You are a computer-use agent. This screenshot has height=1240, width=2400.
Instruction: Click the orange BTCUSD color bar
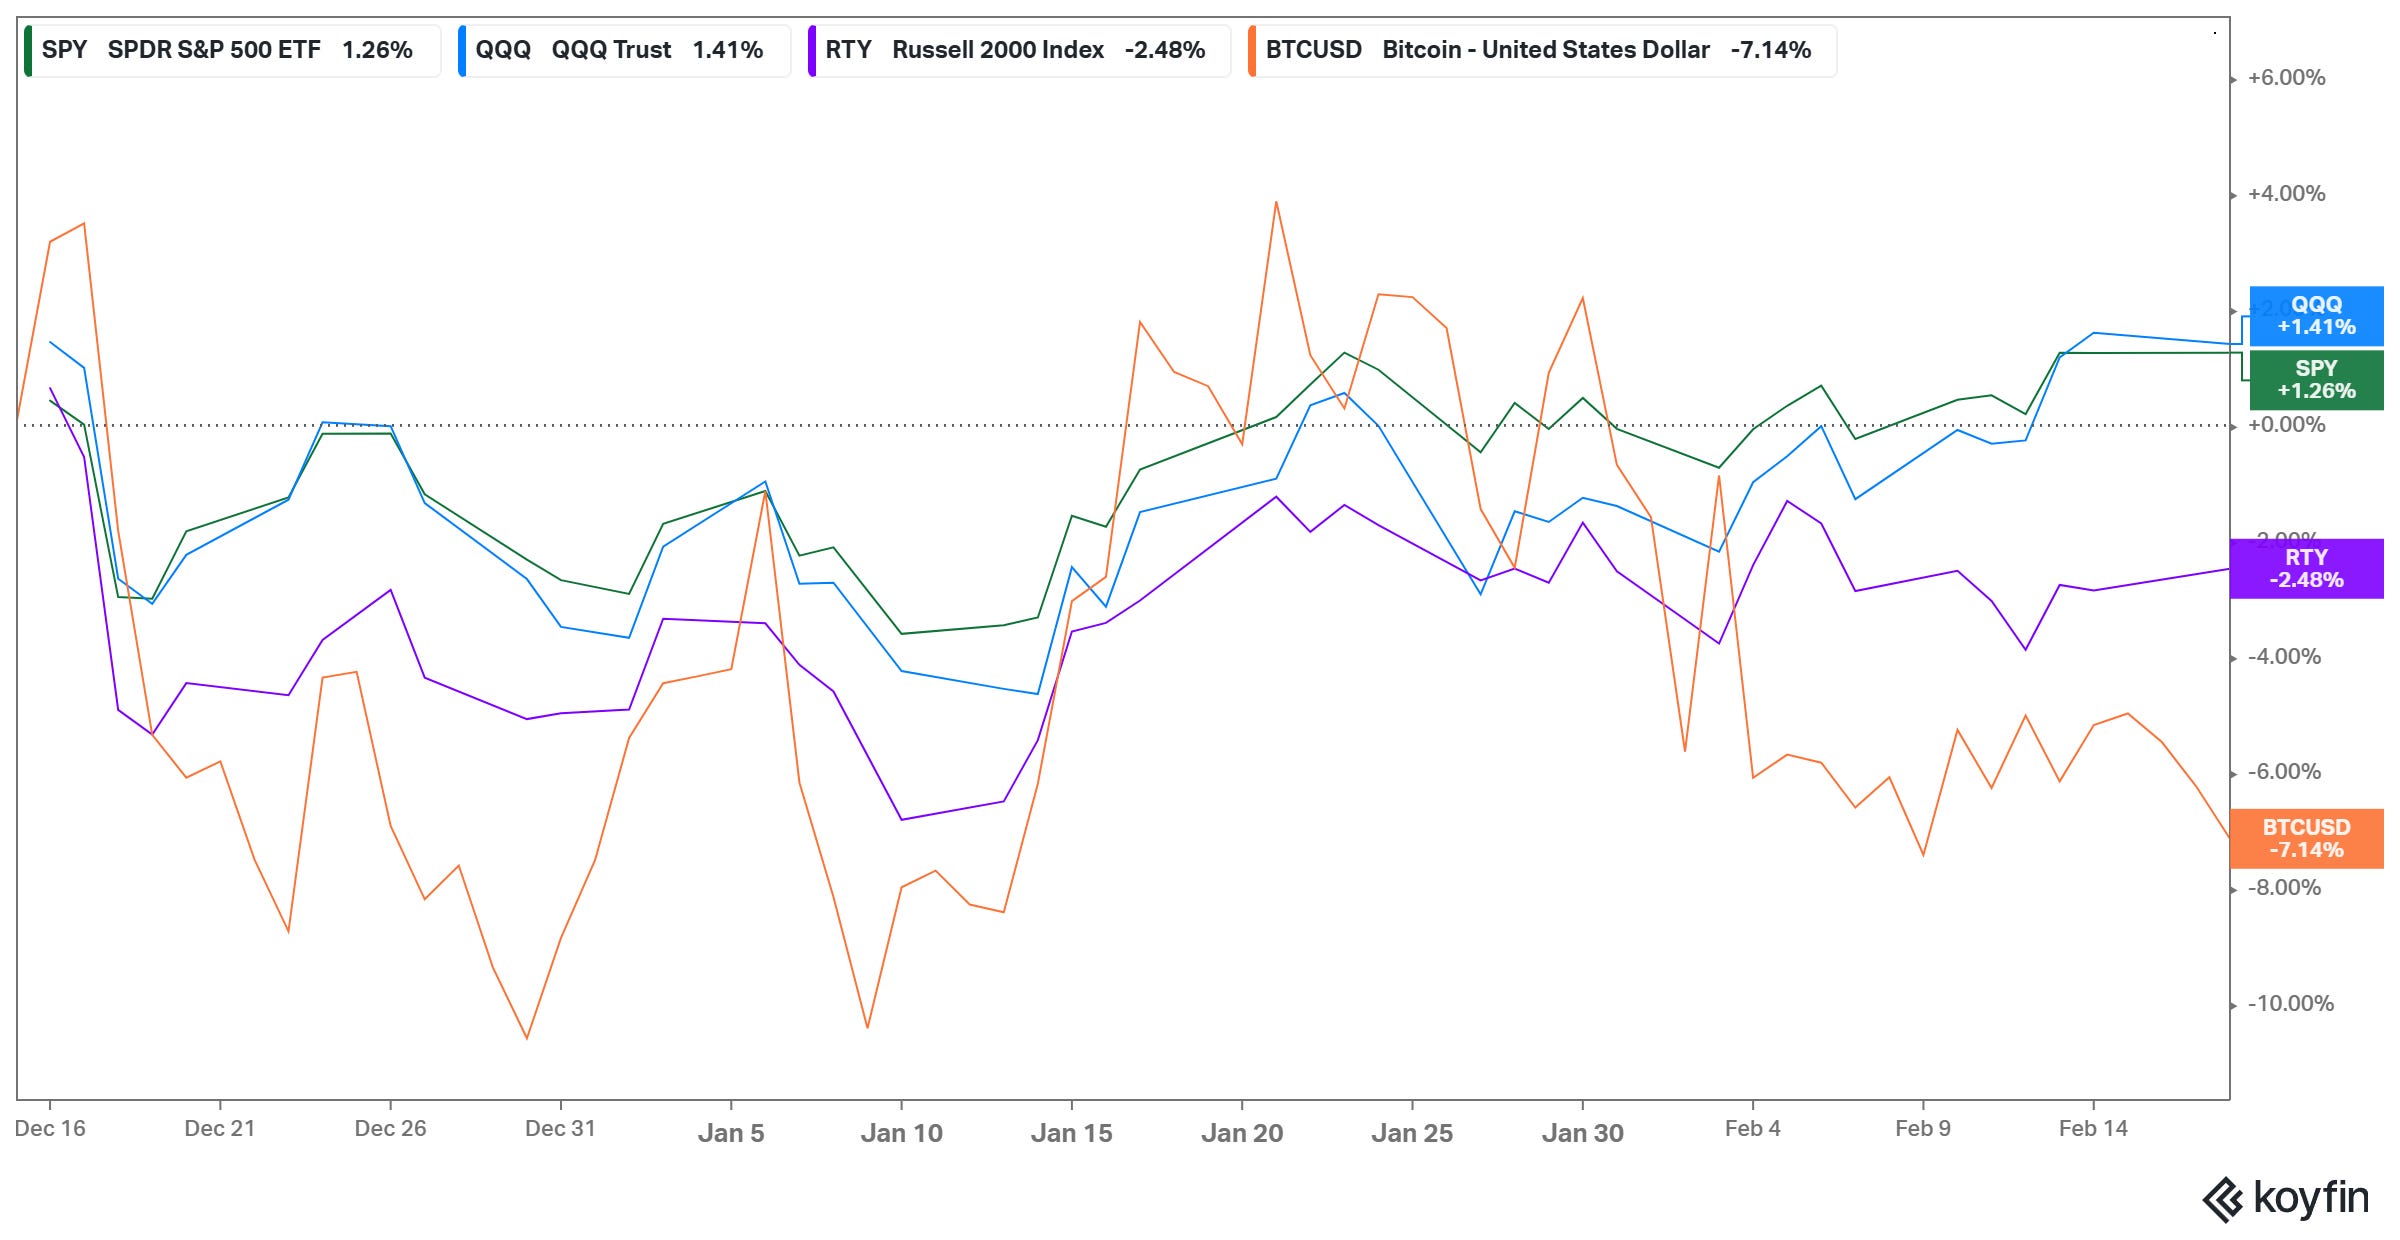[1252, 50]
